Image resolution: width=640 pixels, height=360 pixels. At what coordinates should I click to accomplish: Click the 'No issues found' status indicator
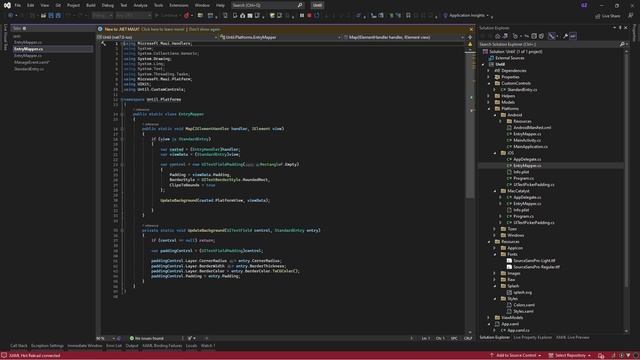tap(147, 338)
